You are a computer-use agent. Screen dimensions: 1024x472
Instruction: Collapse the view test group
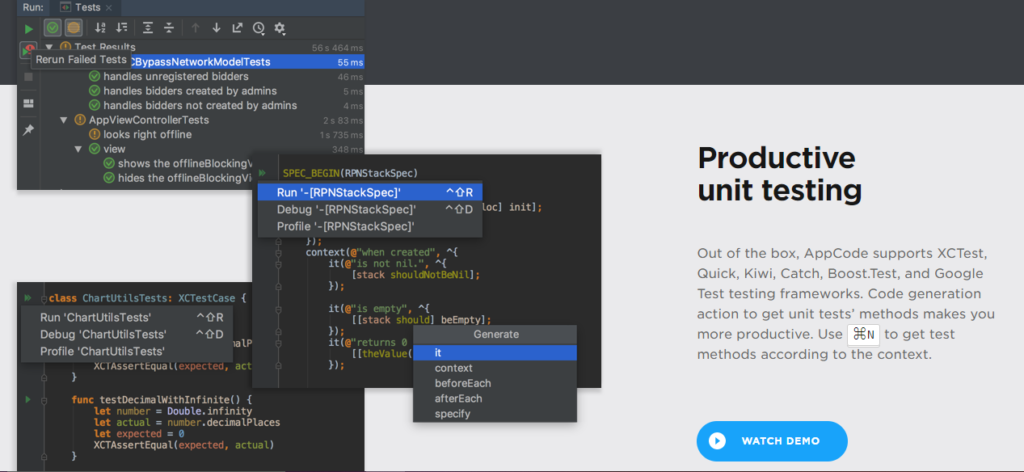coord(78,149)
